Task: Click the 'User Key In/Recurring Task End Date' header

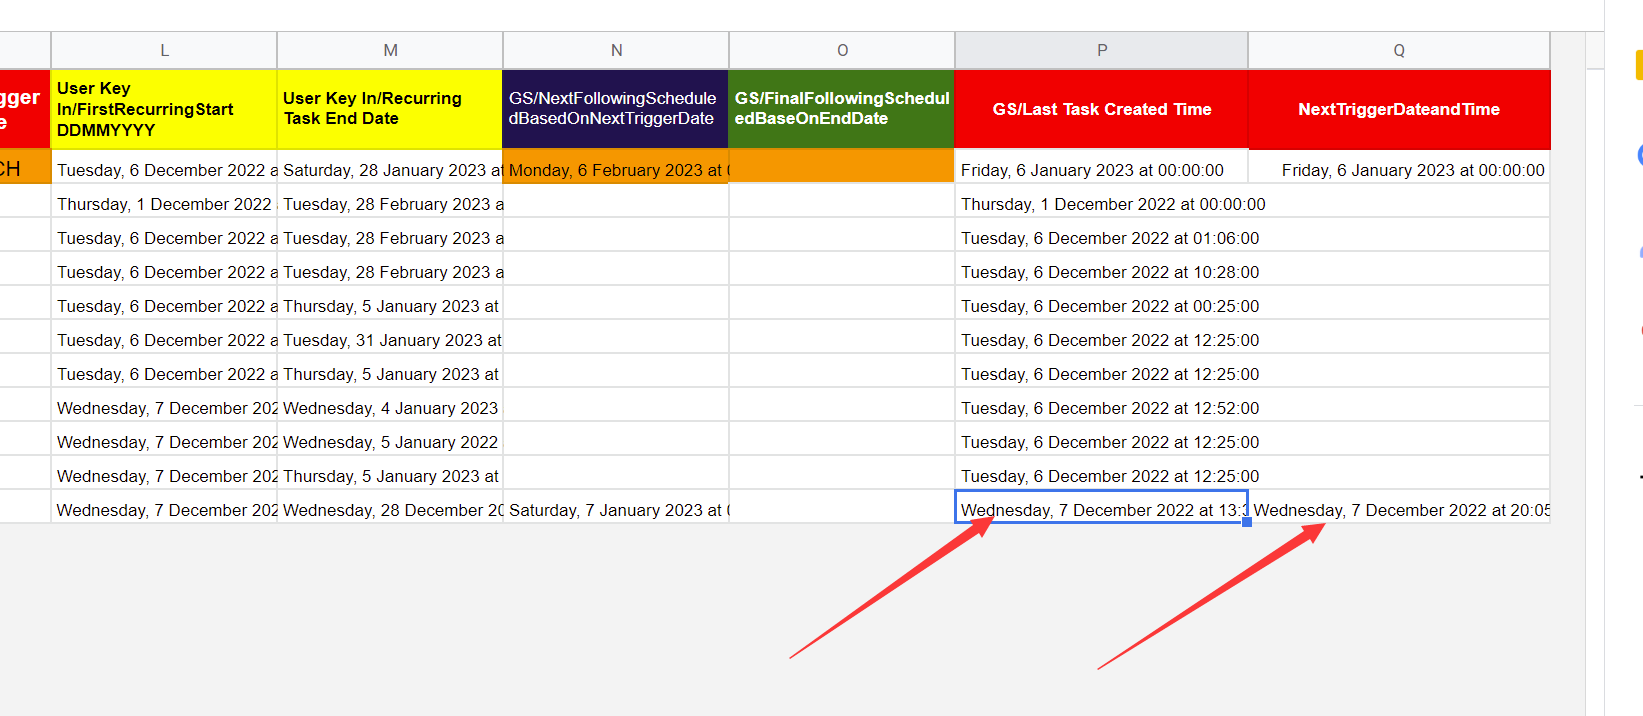Action: (390, 109)
